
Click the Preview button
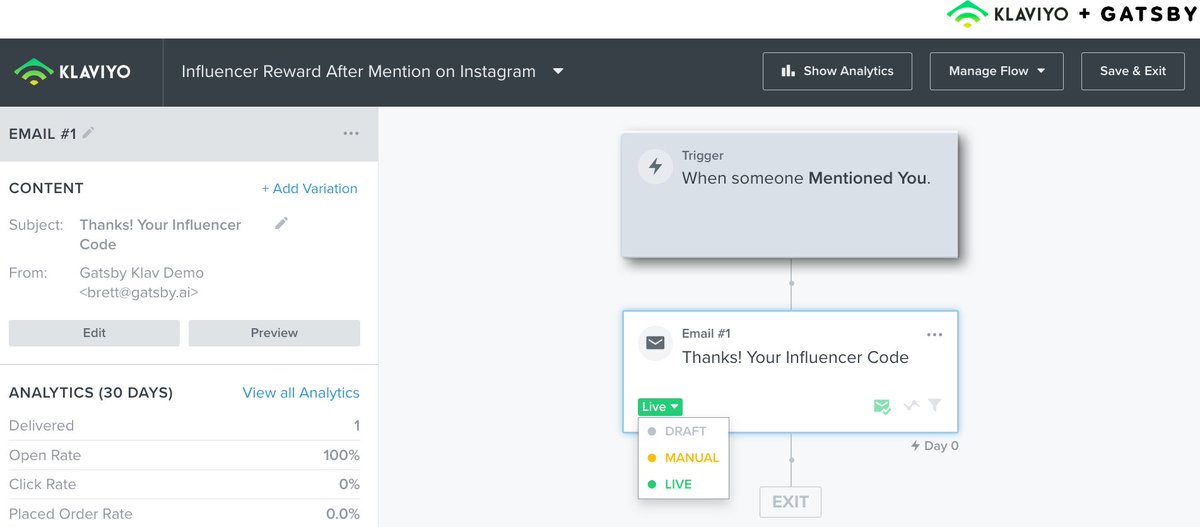coord(274,333)
